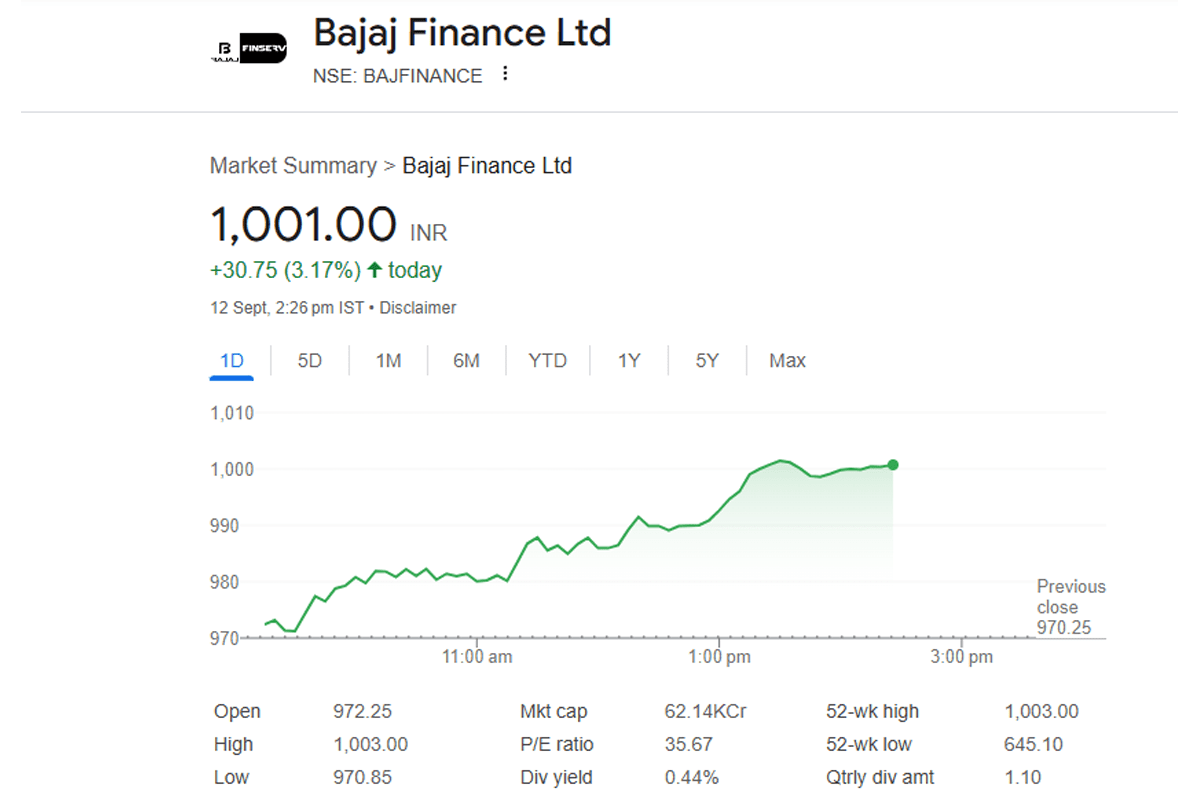Select the 6M chart range tab

coord(466,361)
